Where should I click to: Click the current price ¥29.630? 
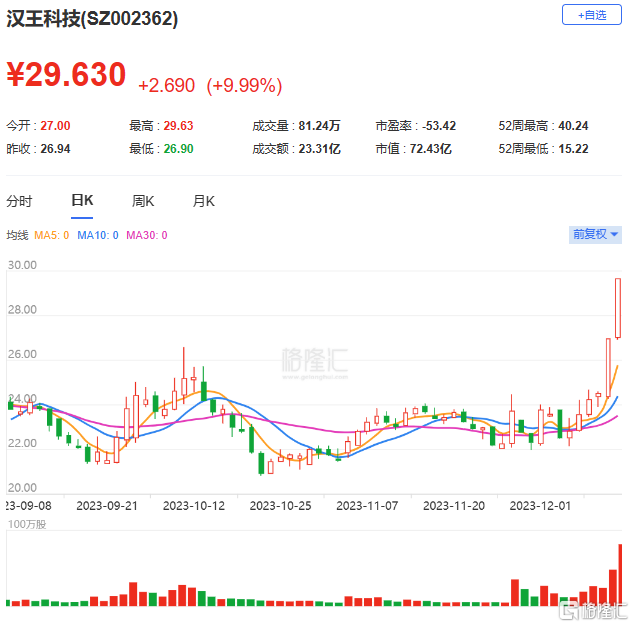tap(66, 74)
